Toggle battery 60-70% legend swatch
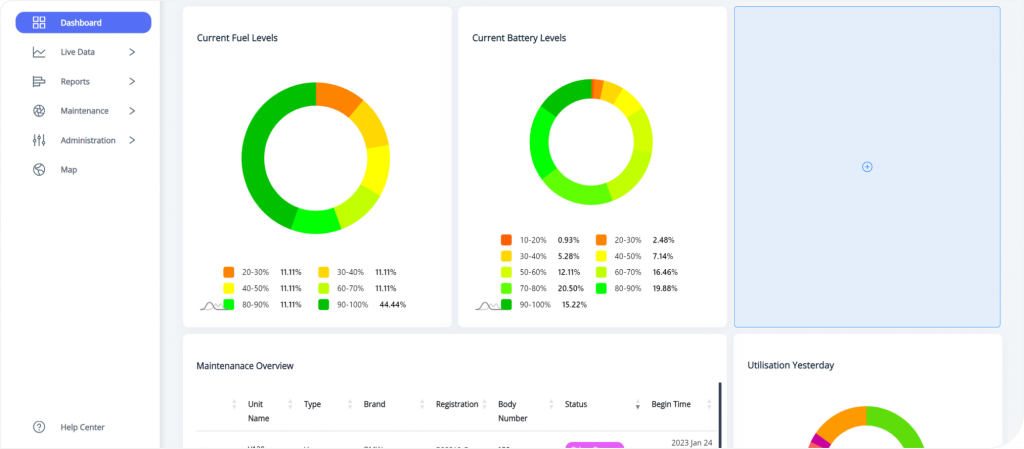This screenshot has height=449, width=1024. (x=601, y=272)
